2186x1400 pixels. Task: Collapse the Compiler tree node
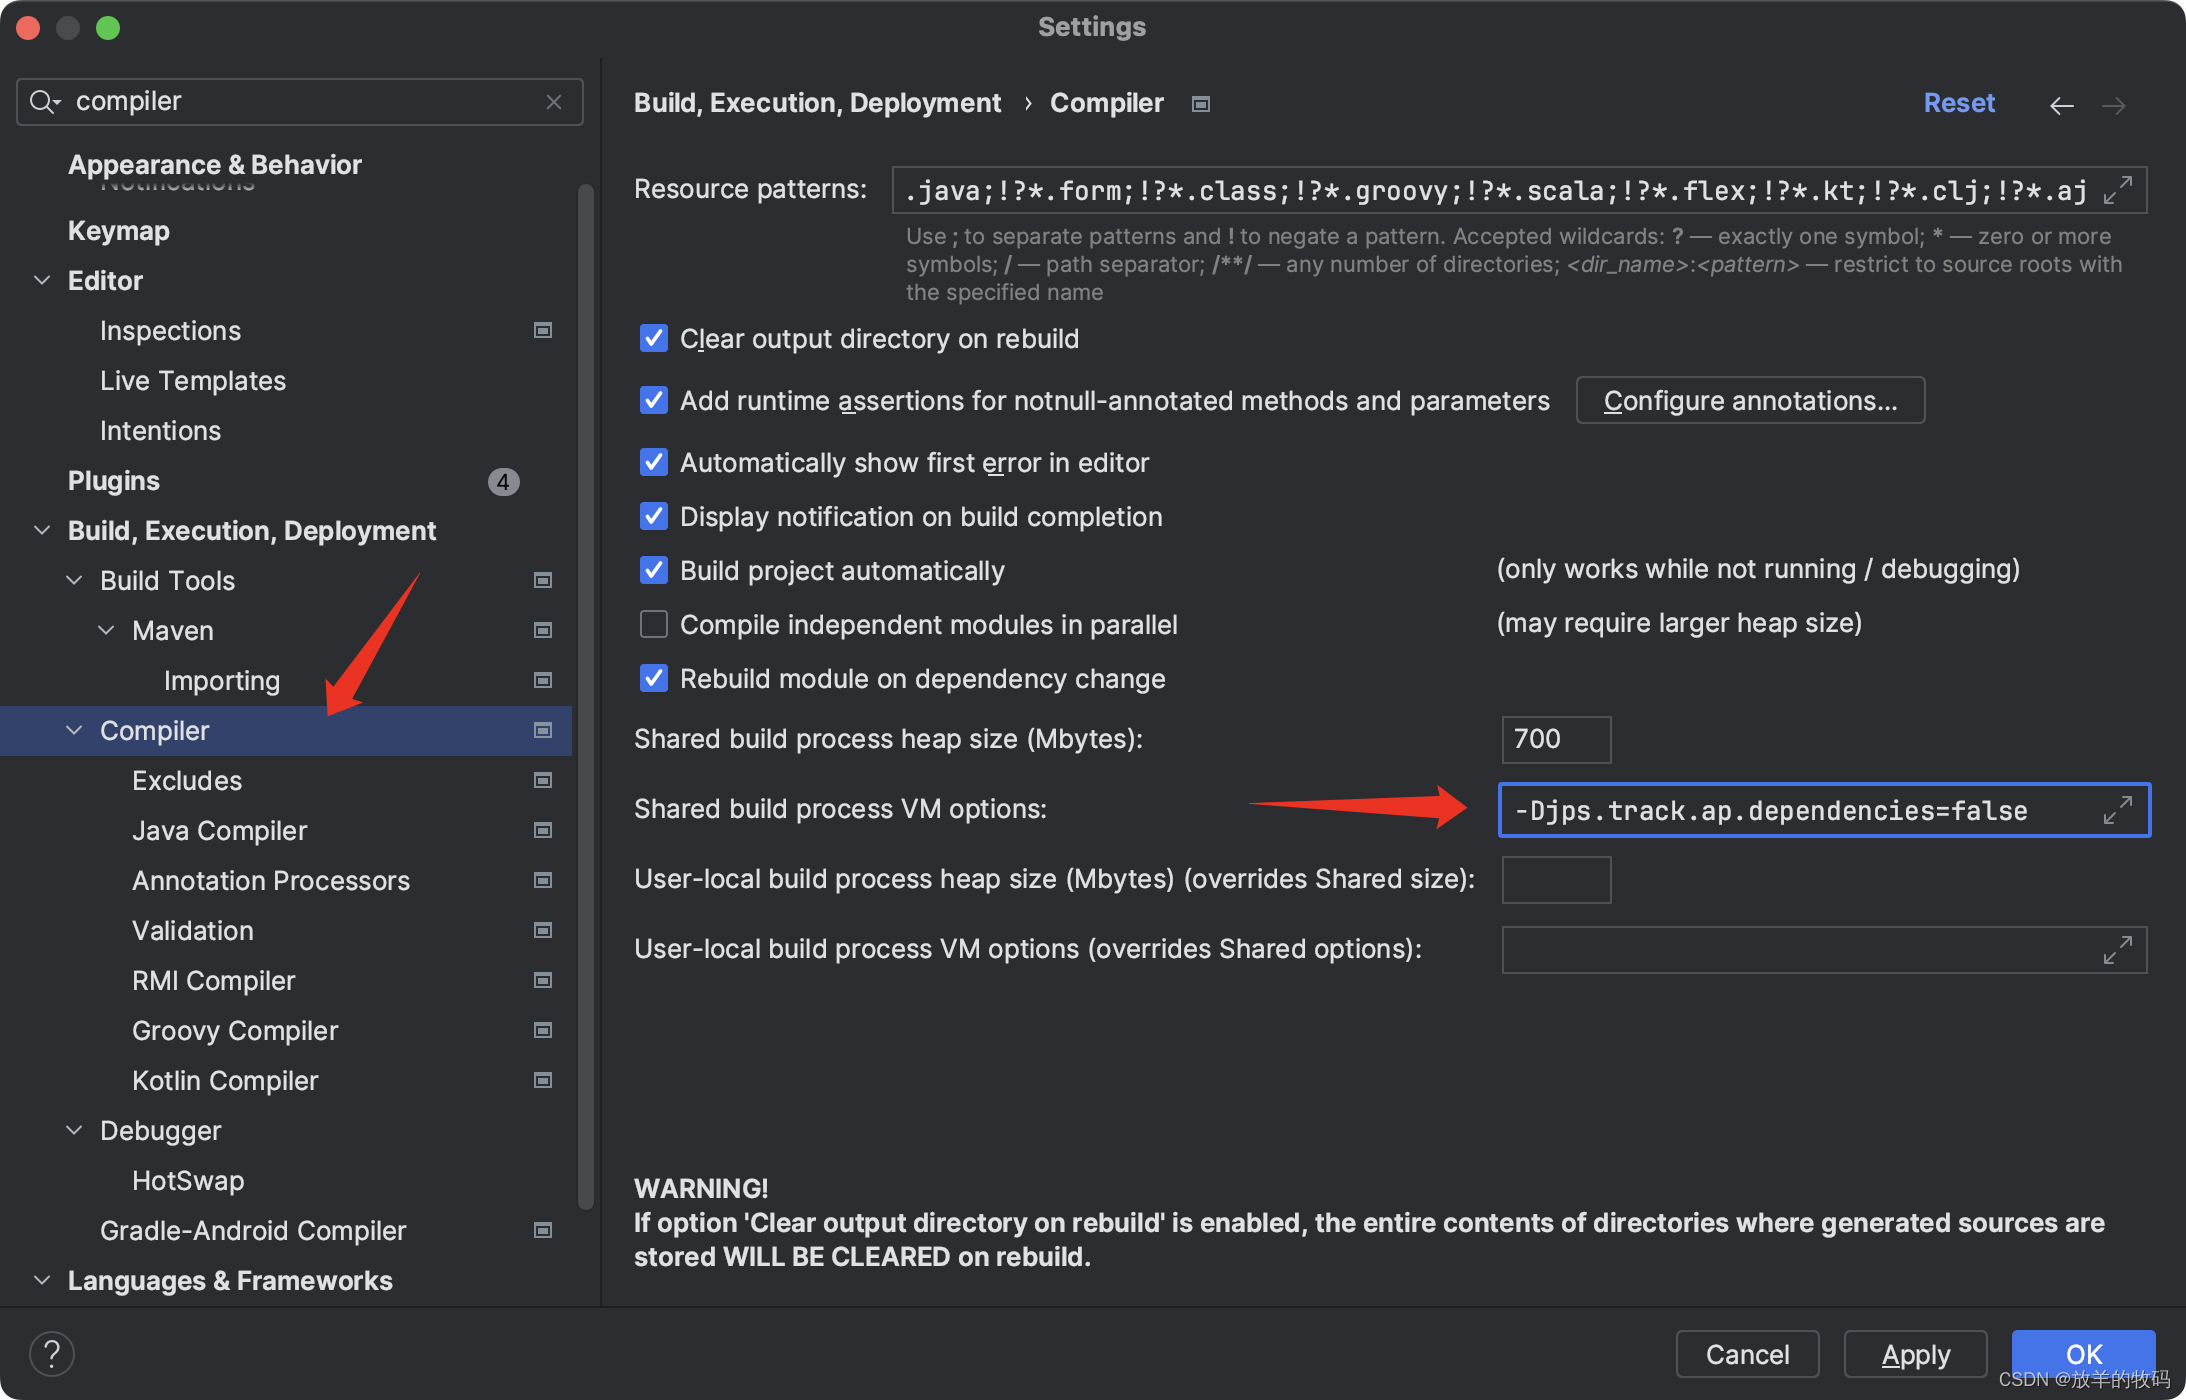point(73,730)
